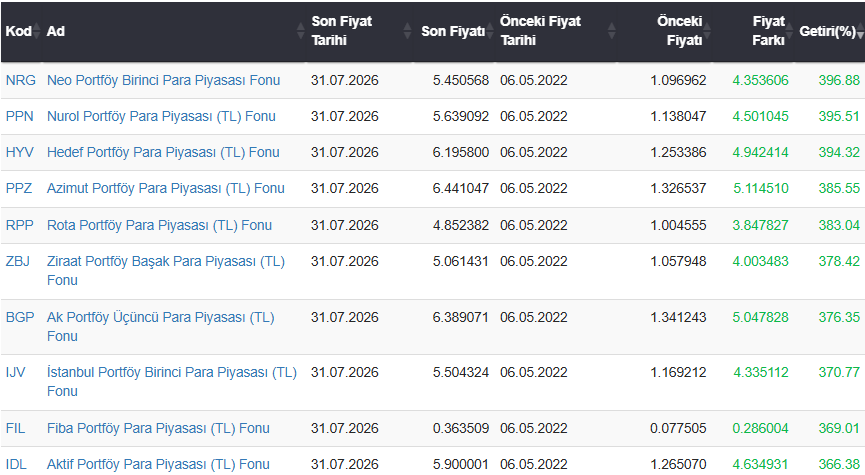
Task: Sort by Son Fiyat Tarihi arrows
Action: tap(407, 31)
